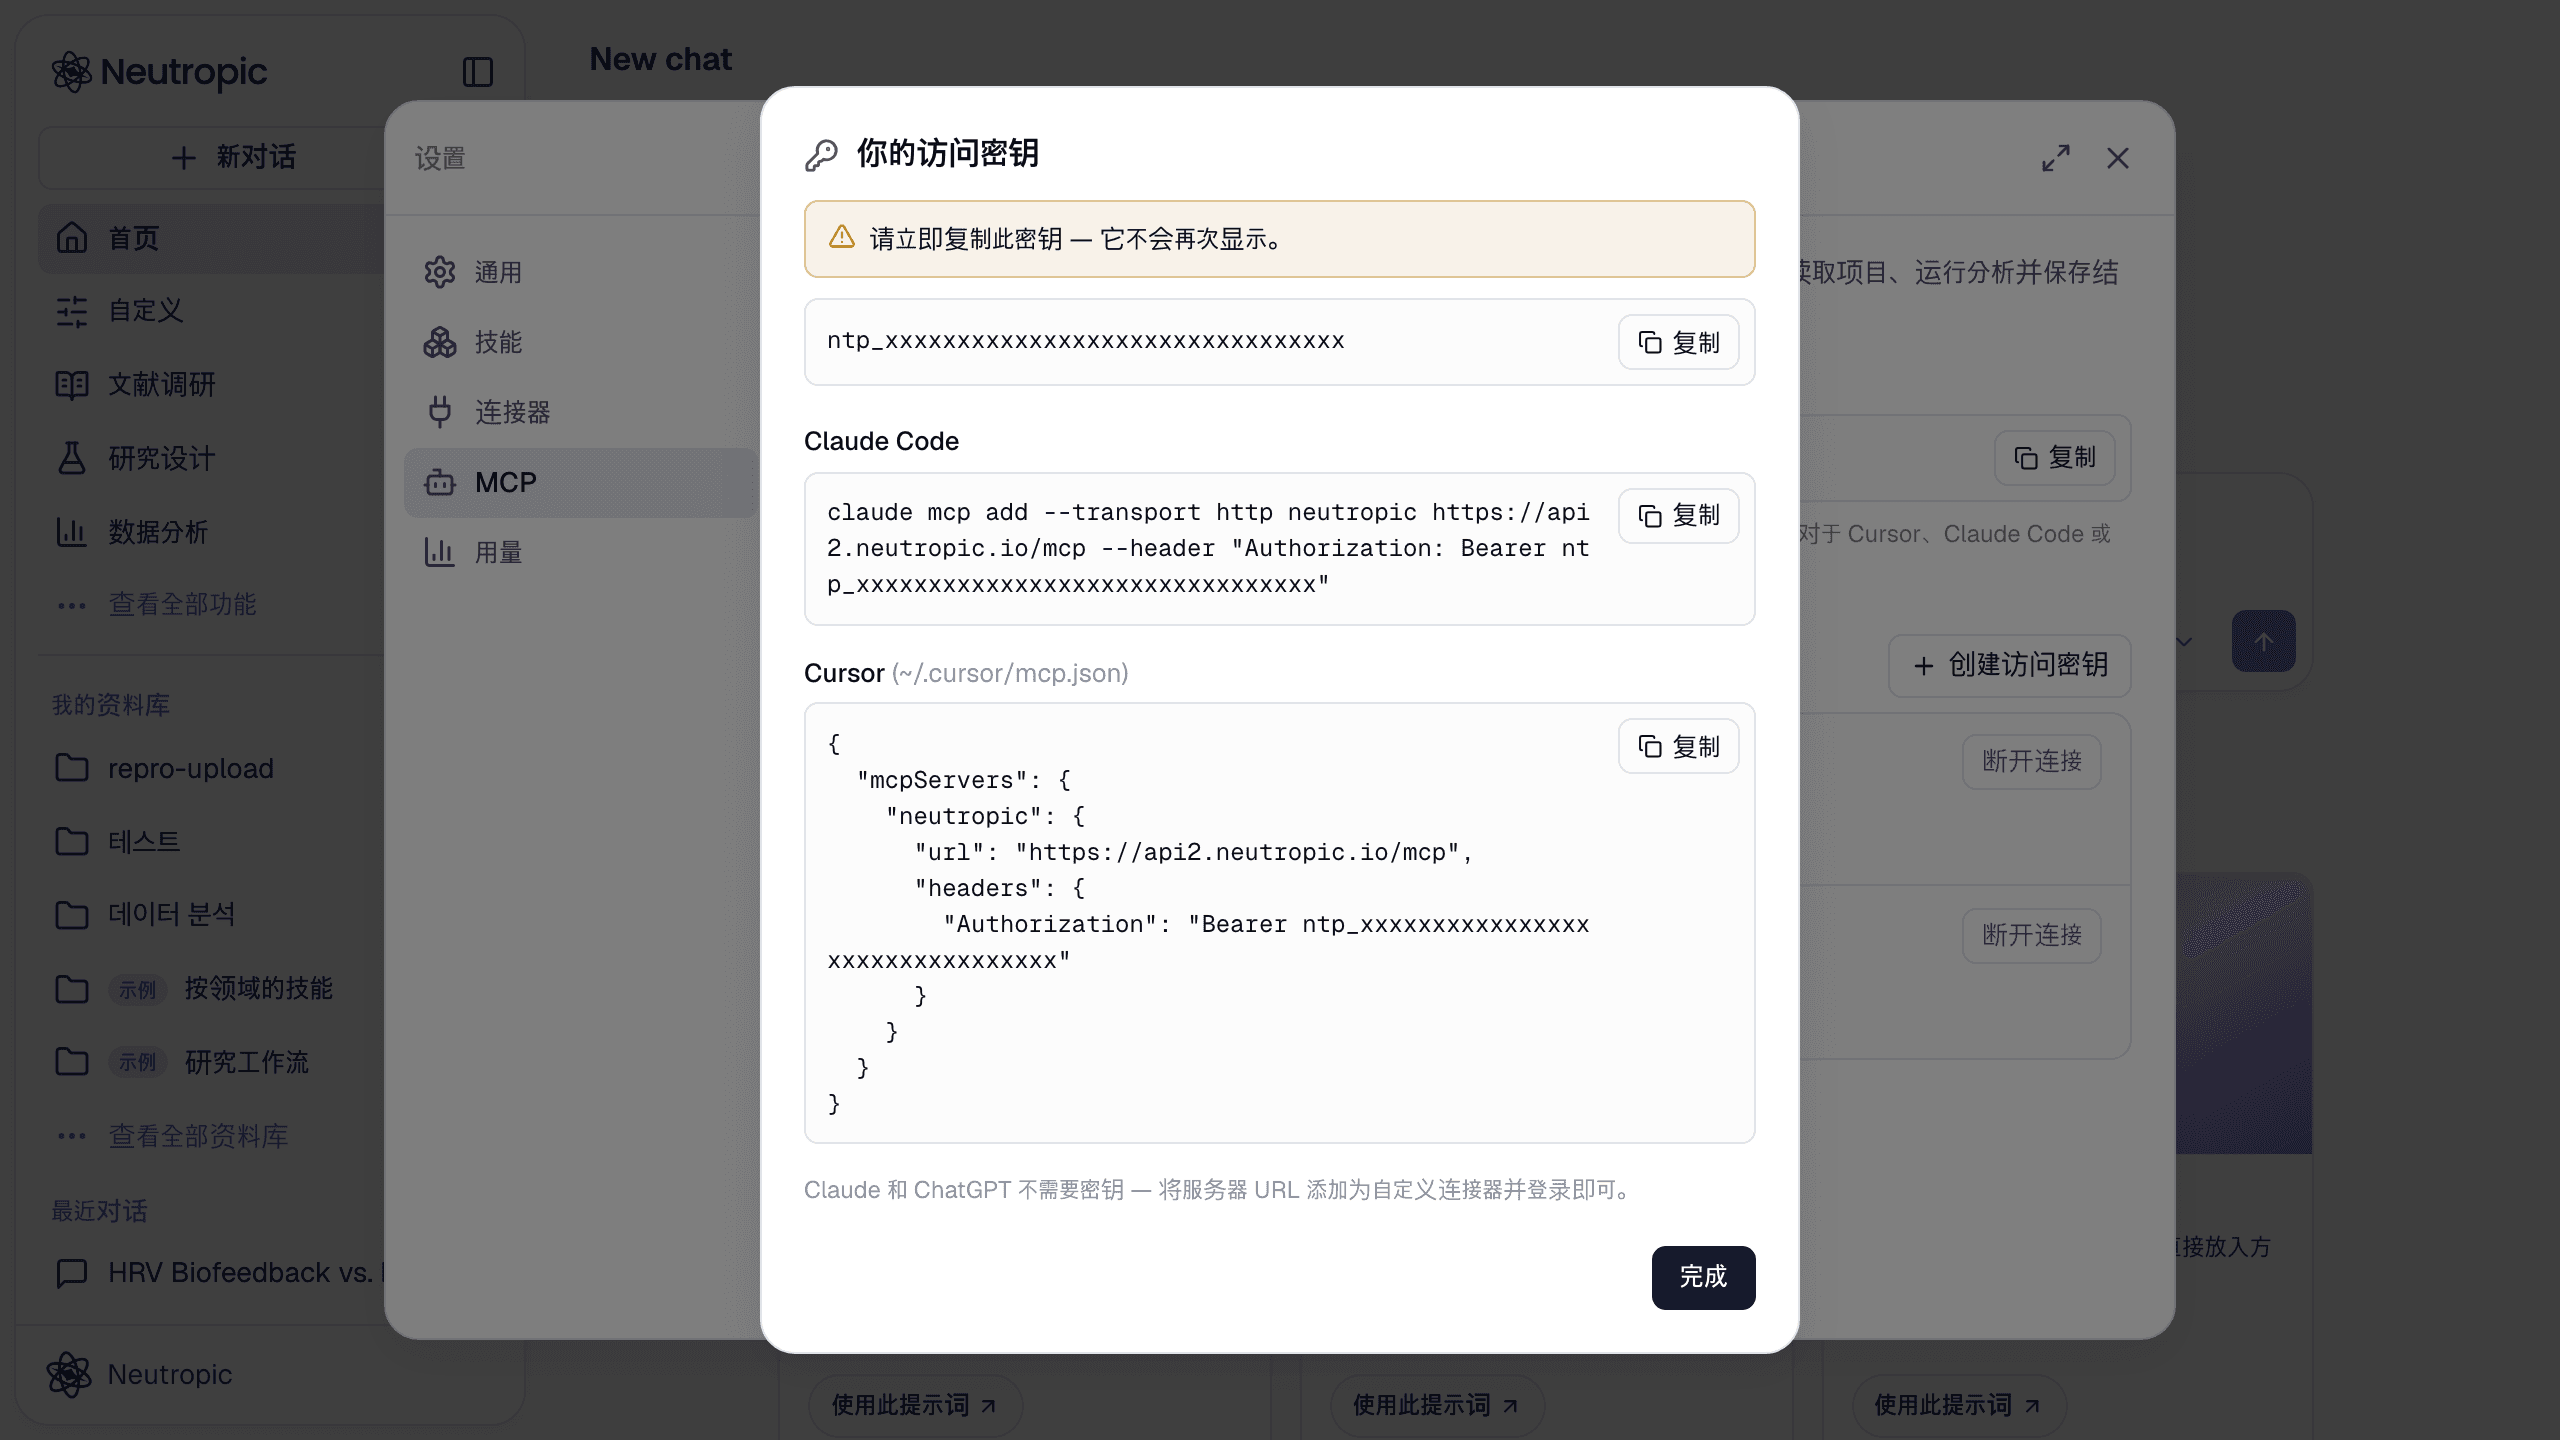Open 数据分析 in the sidebar
Screen dimensions: 2560x1440
(x=212, y=533)
